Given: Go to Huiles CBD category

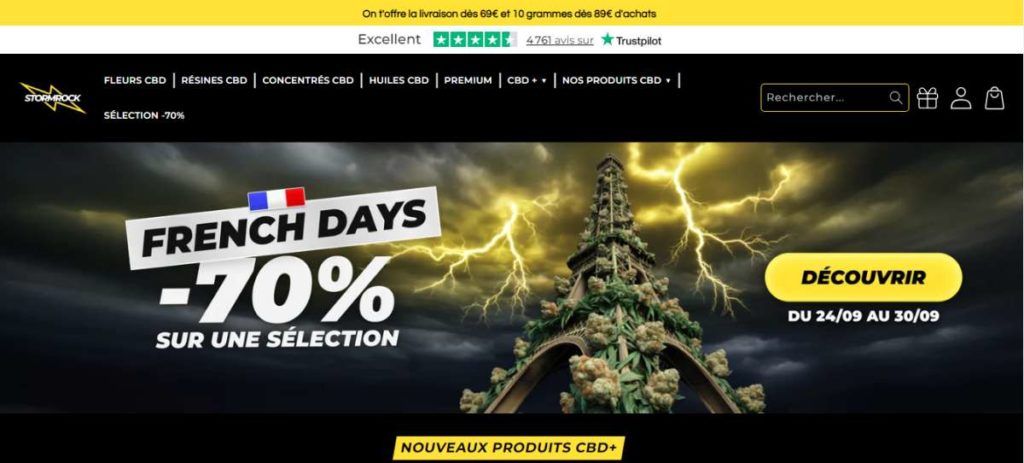Looking at the screenshot, I should pos(399,80).
